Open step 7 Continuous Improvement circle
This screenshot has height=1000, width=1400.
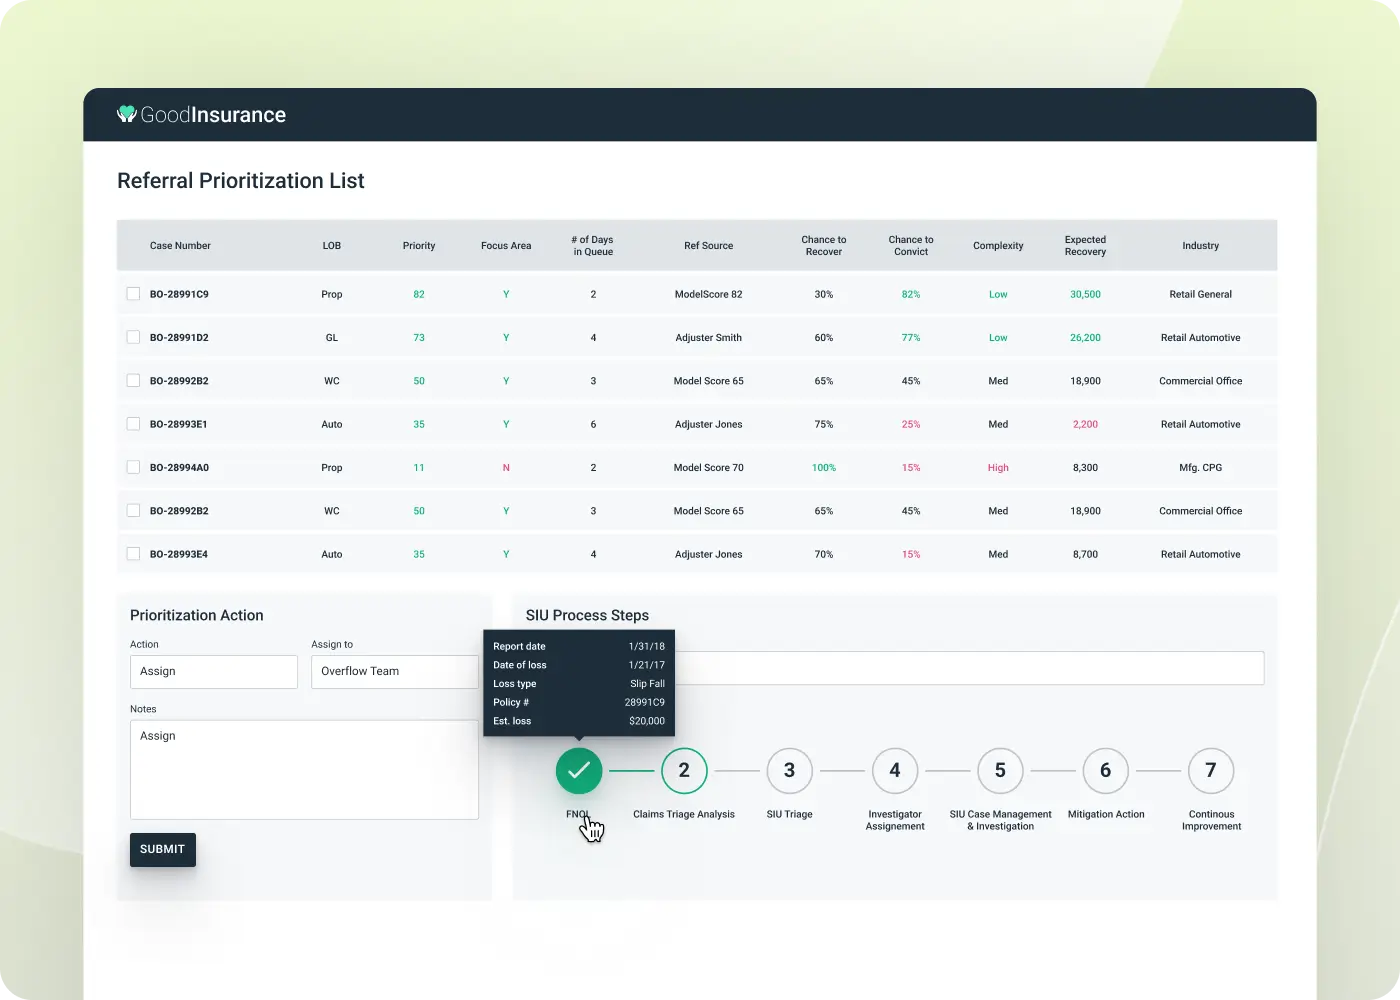(x=1211, y=770)
